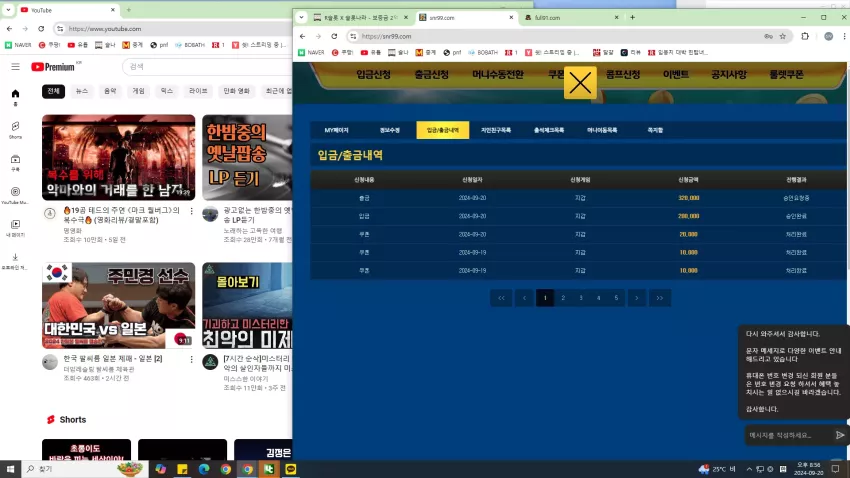Go to page 5 of the records
The image size is (850, 478).
click(616, 298)
